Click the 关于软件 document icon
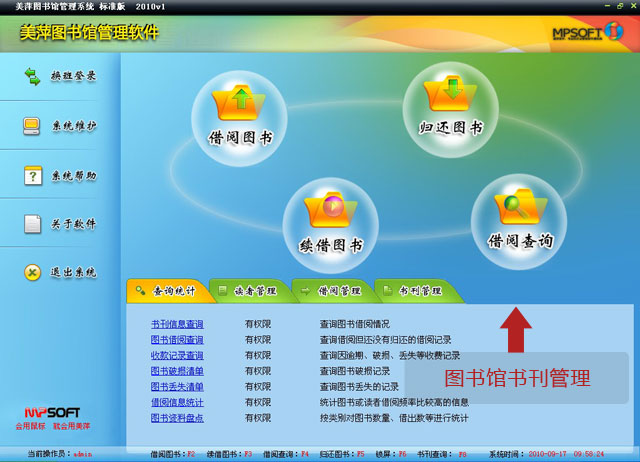 pyautogui.click(x=33, y=224)
